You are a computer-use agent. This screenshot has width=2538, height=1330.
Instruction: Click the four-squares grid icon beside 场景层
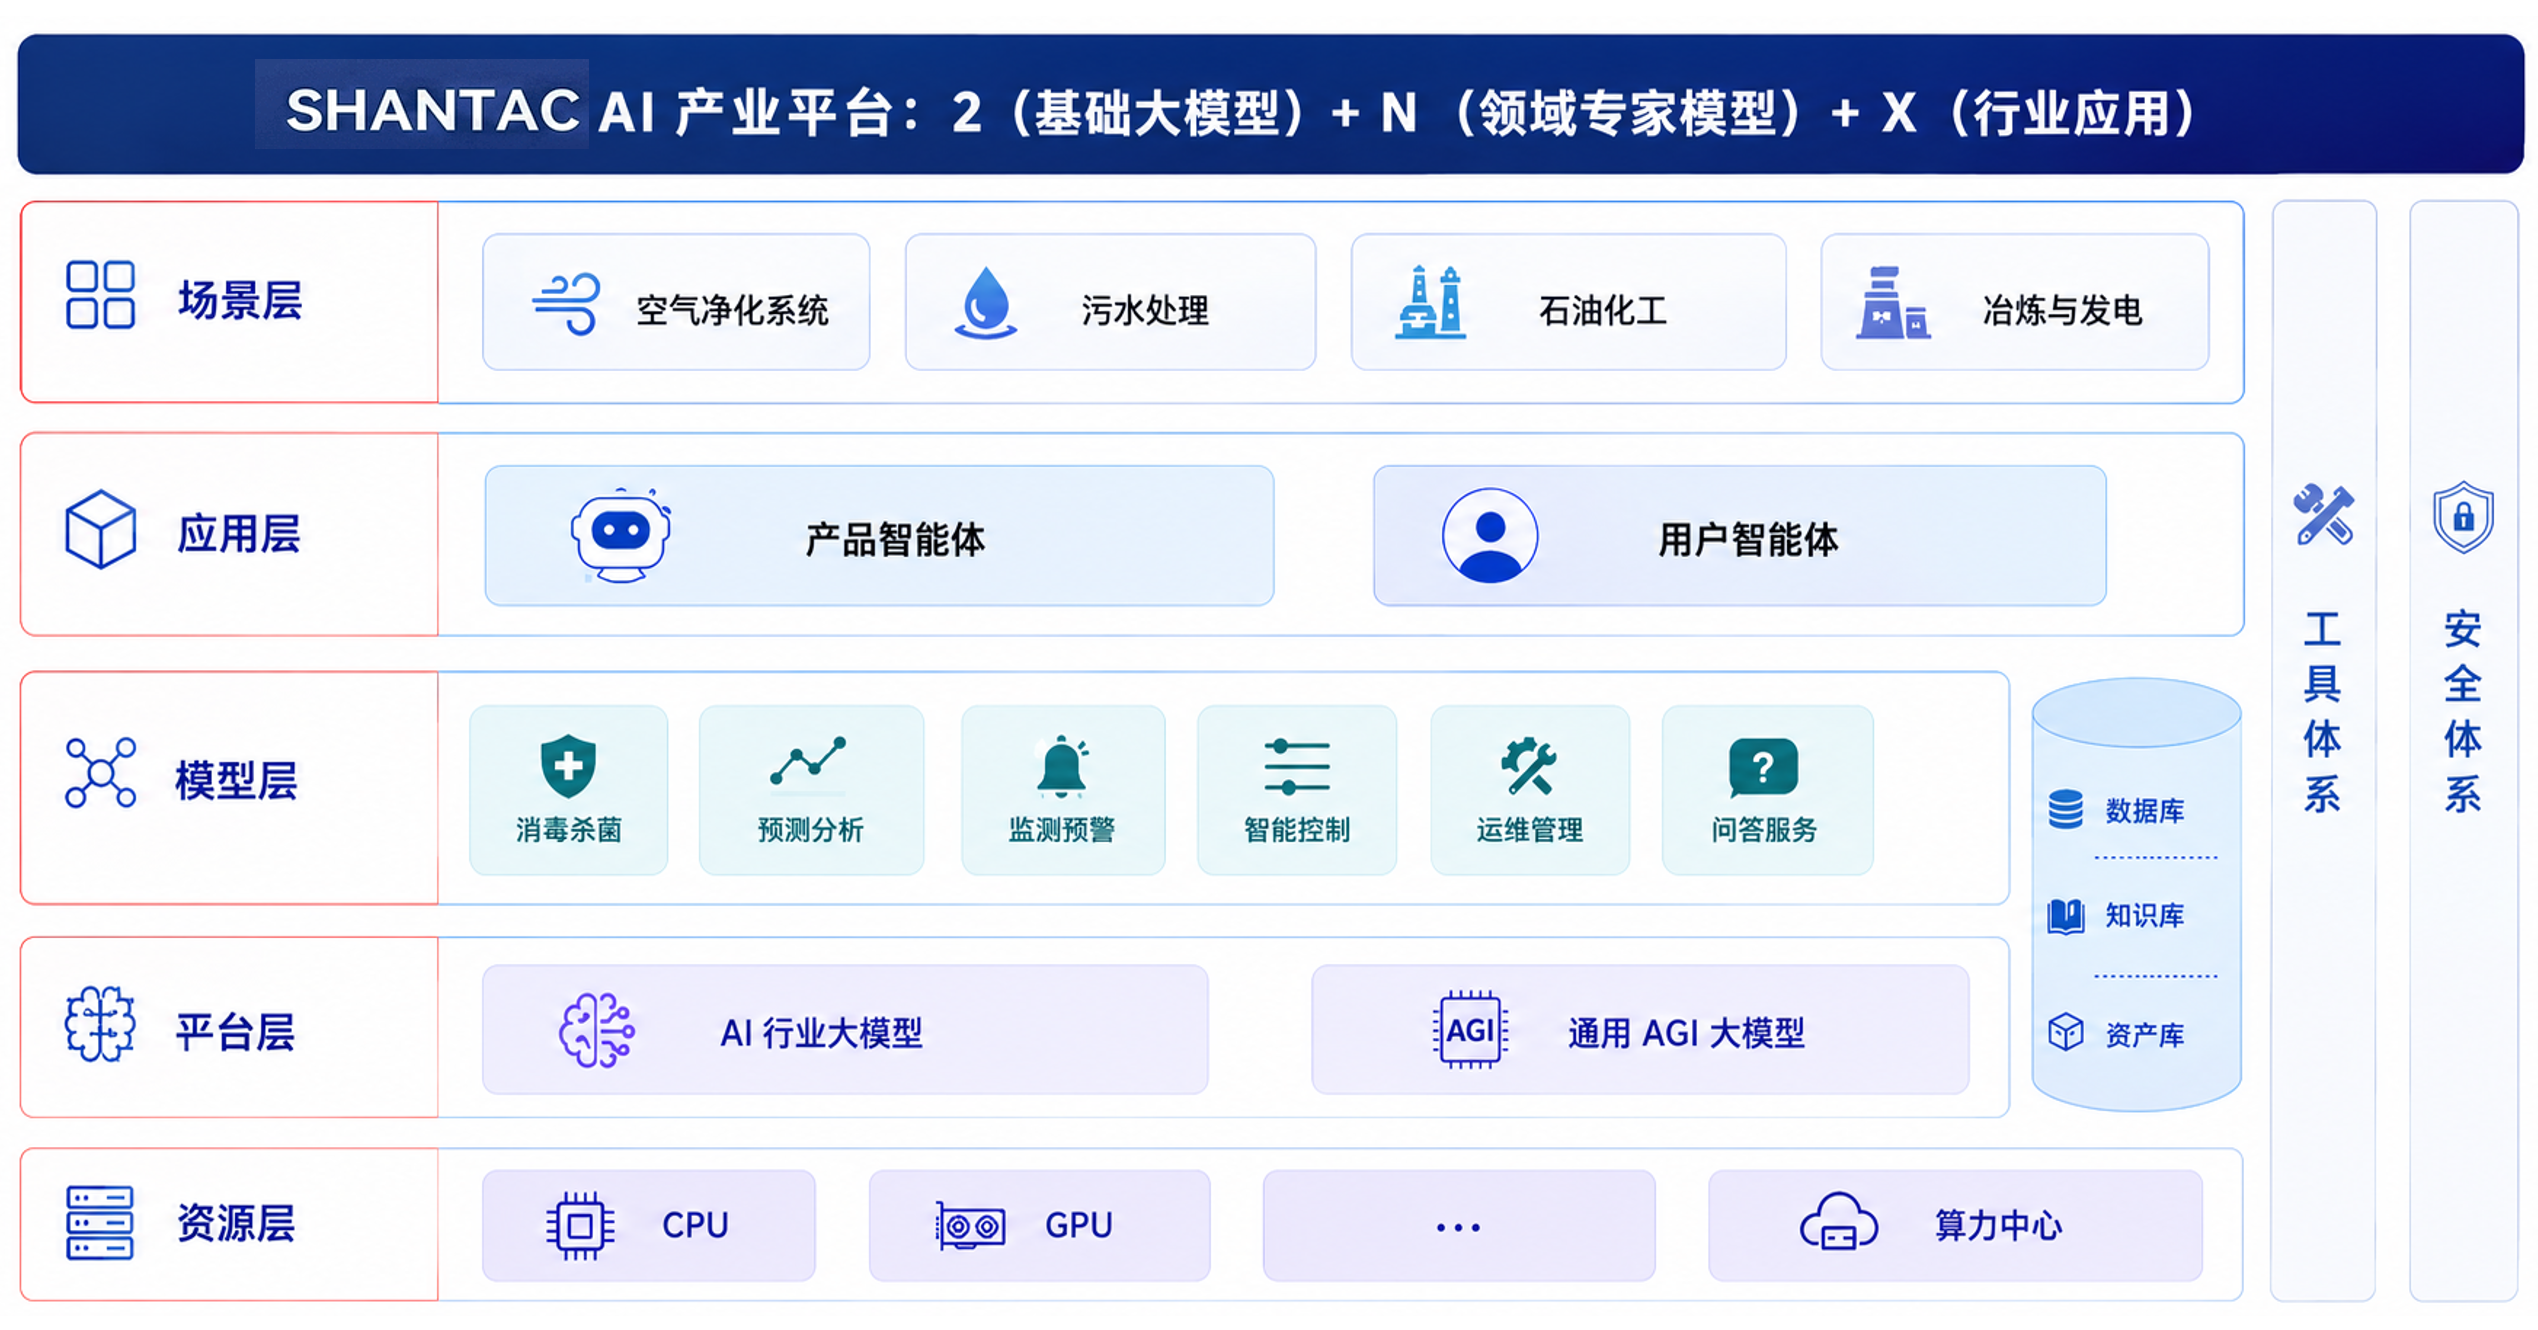point(100,295)
